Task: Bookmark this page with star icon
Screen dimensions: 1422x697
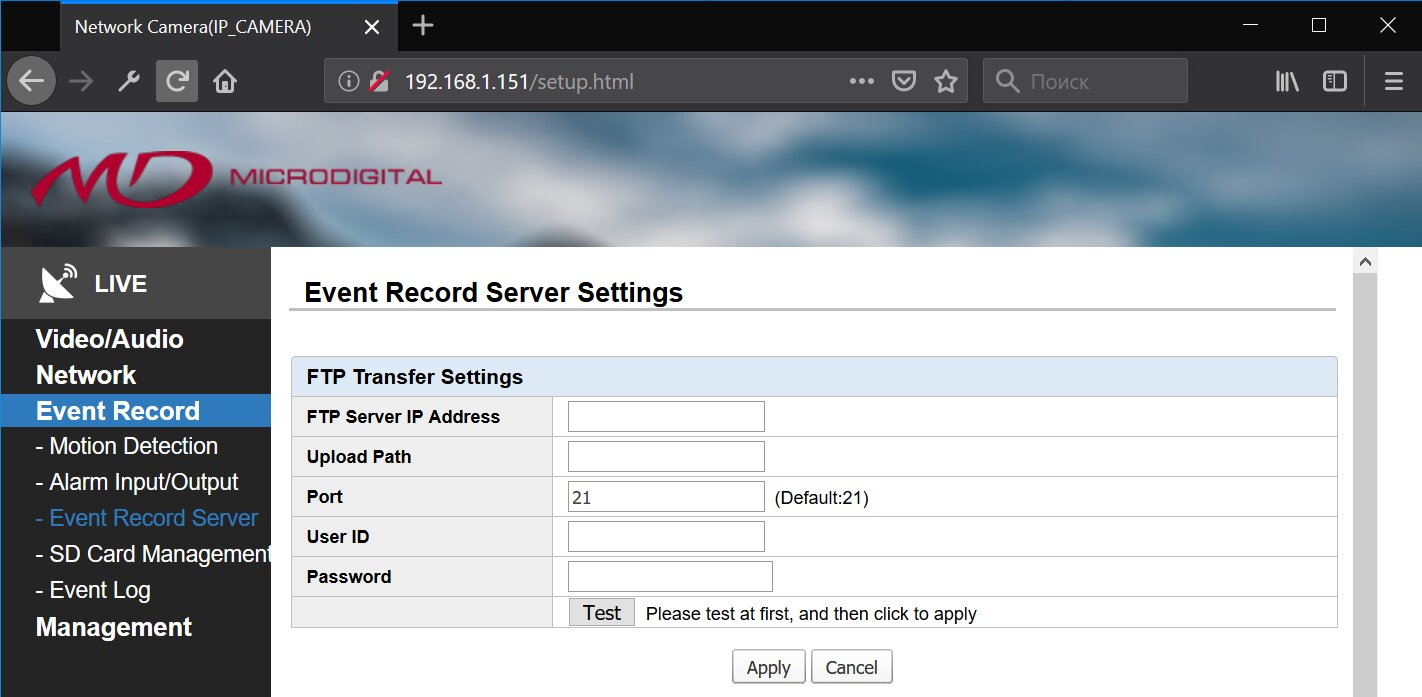Action: pos(946,82)
